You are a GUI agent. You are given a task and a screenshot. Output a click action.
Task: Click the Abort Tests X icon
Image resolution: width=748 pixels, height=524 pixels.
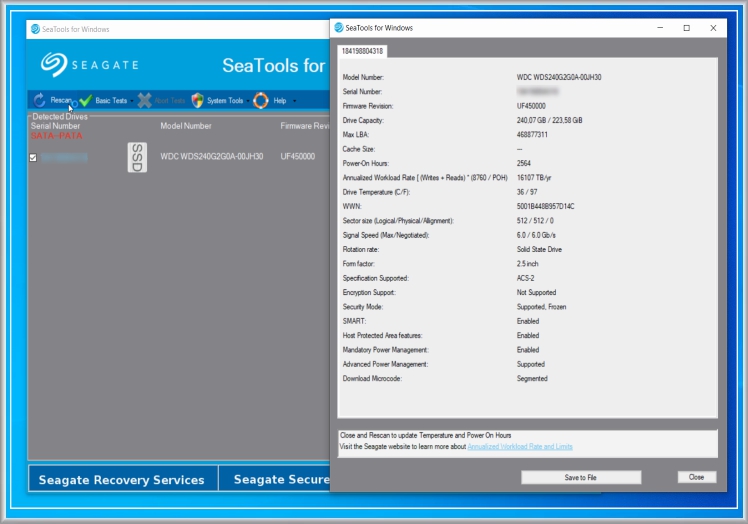pos(145,100)
